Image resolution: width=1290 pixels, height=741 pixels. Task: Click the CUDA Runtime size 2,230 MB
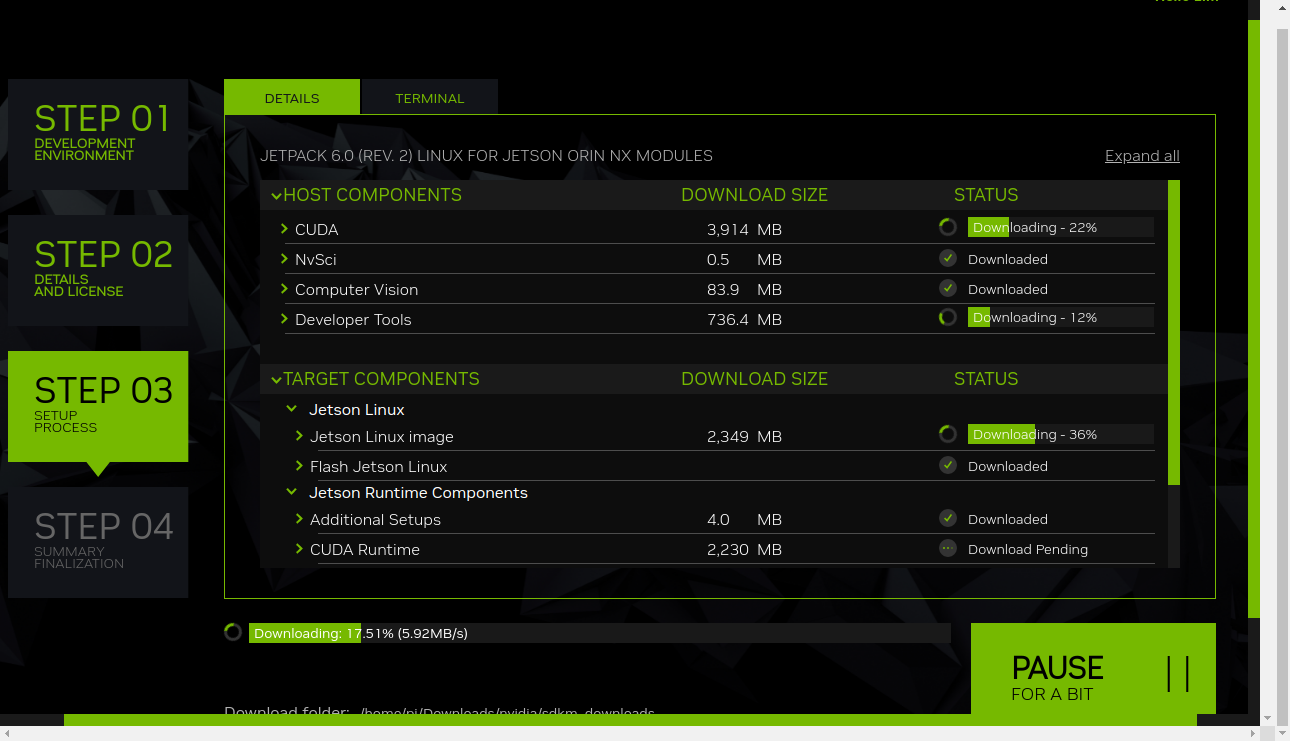[744, 549]
